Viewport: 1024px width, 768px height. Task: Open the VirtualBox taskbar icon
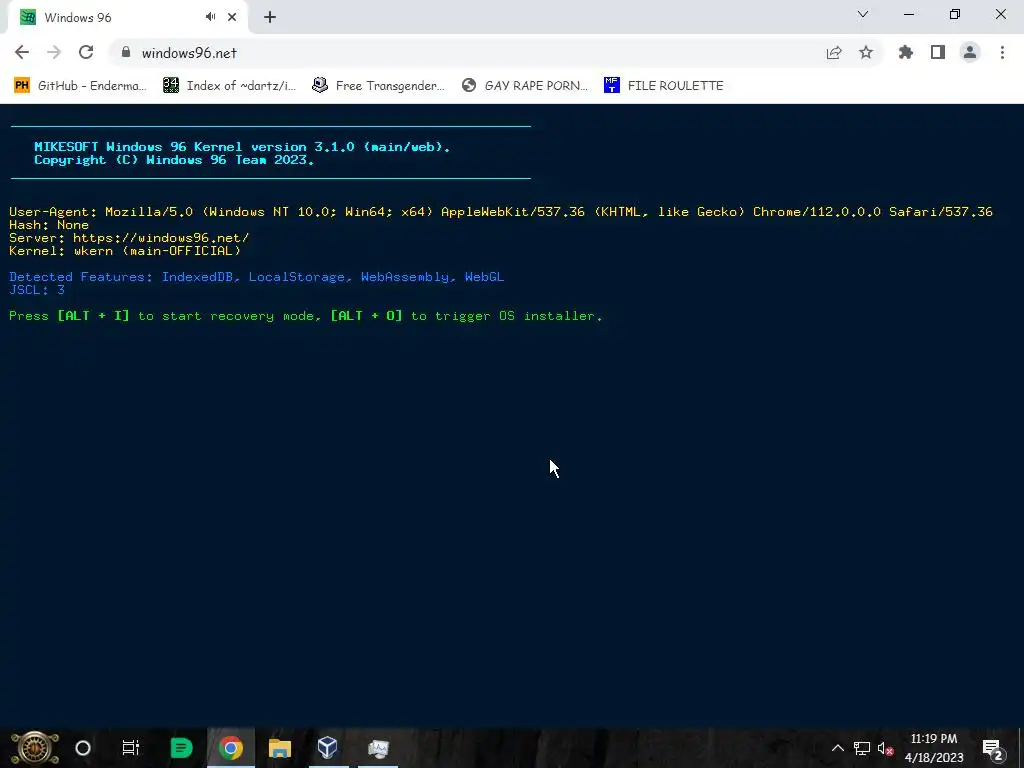pyautogui.click(x=328, y=748)
